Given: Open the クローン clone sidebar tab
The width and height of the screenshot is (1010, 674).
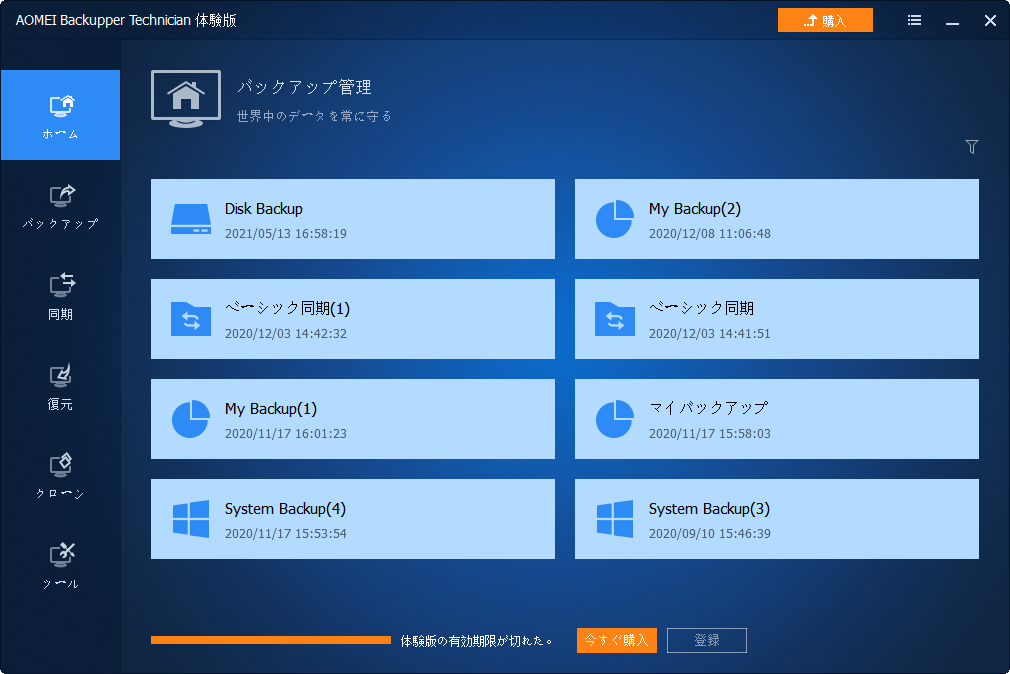Looking at the screenshot, I should [x=61, y=476].
